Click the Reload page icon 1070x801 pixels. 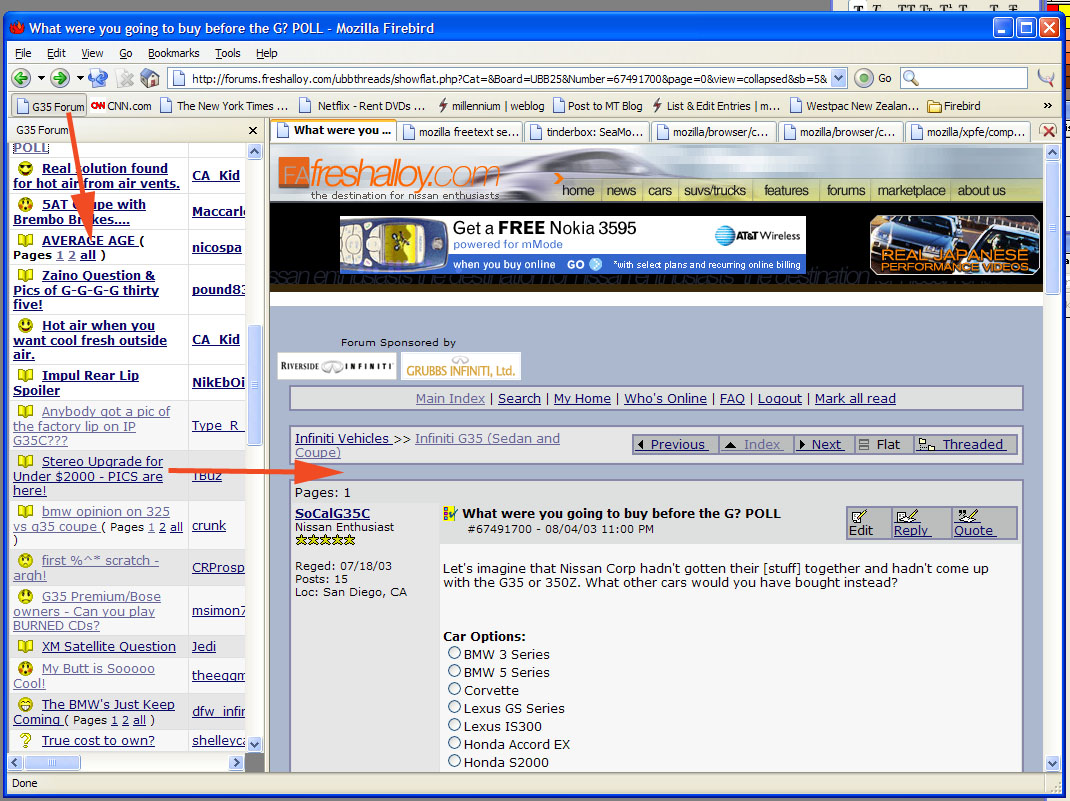coord(98,78)
